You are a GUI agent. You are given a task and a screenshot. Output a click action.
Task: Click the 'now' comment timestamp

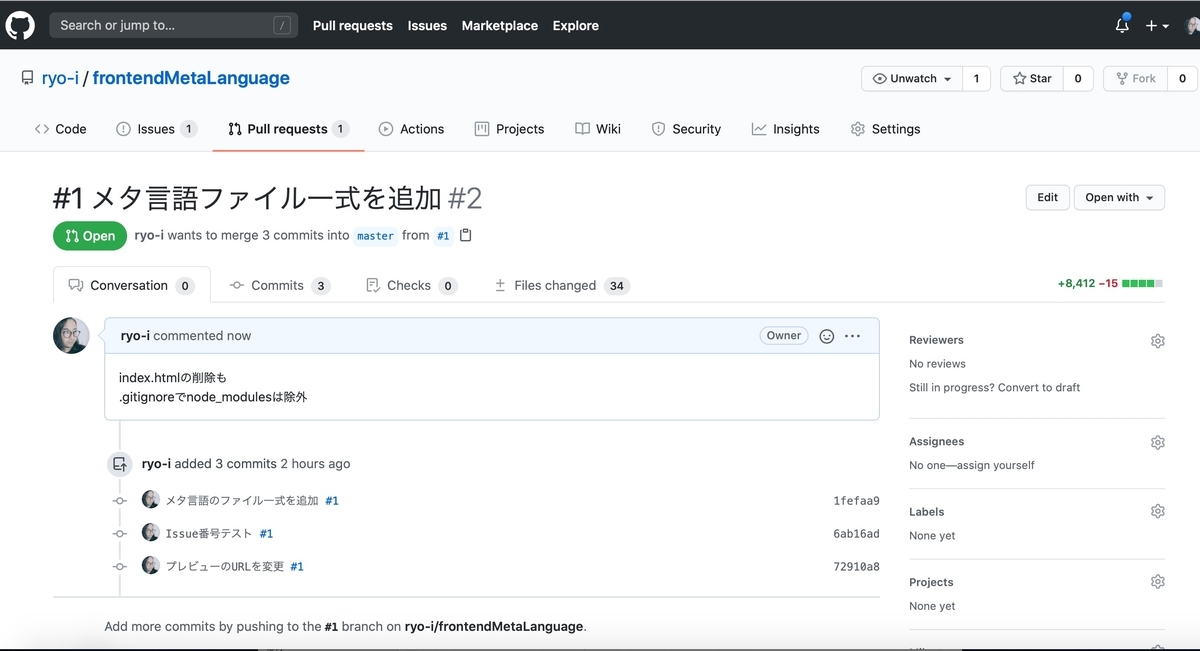(x=239, y=336)
